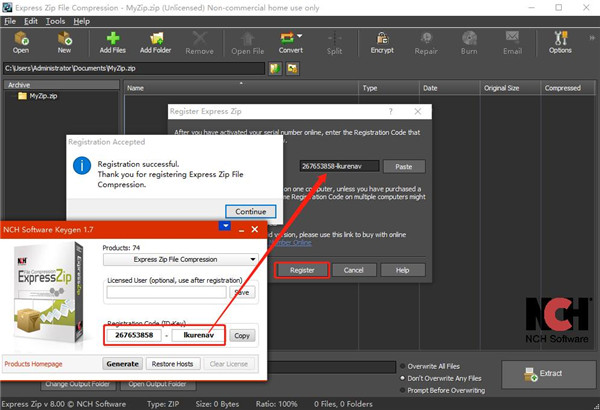The height and width of the screenshot is (410, 600).
Task: Click the Paste button in Register dialog
Action: point(404,167)
